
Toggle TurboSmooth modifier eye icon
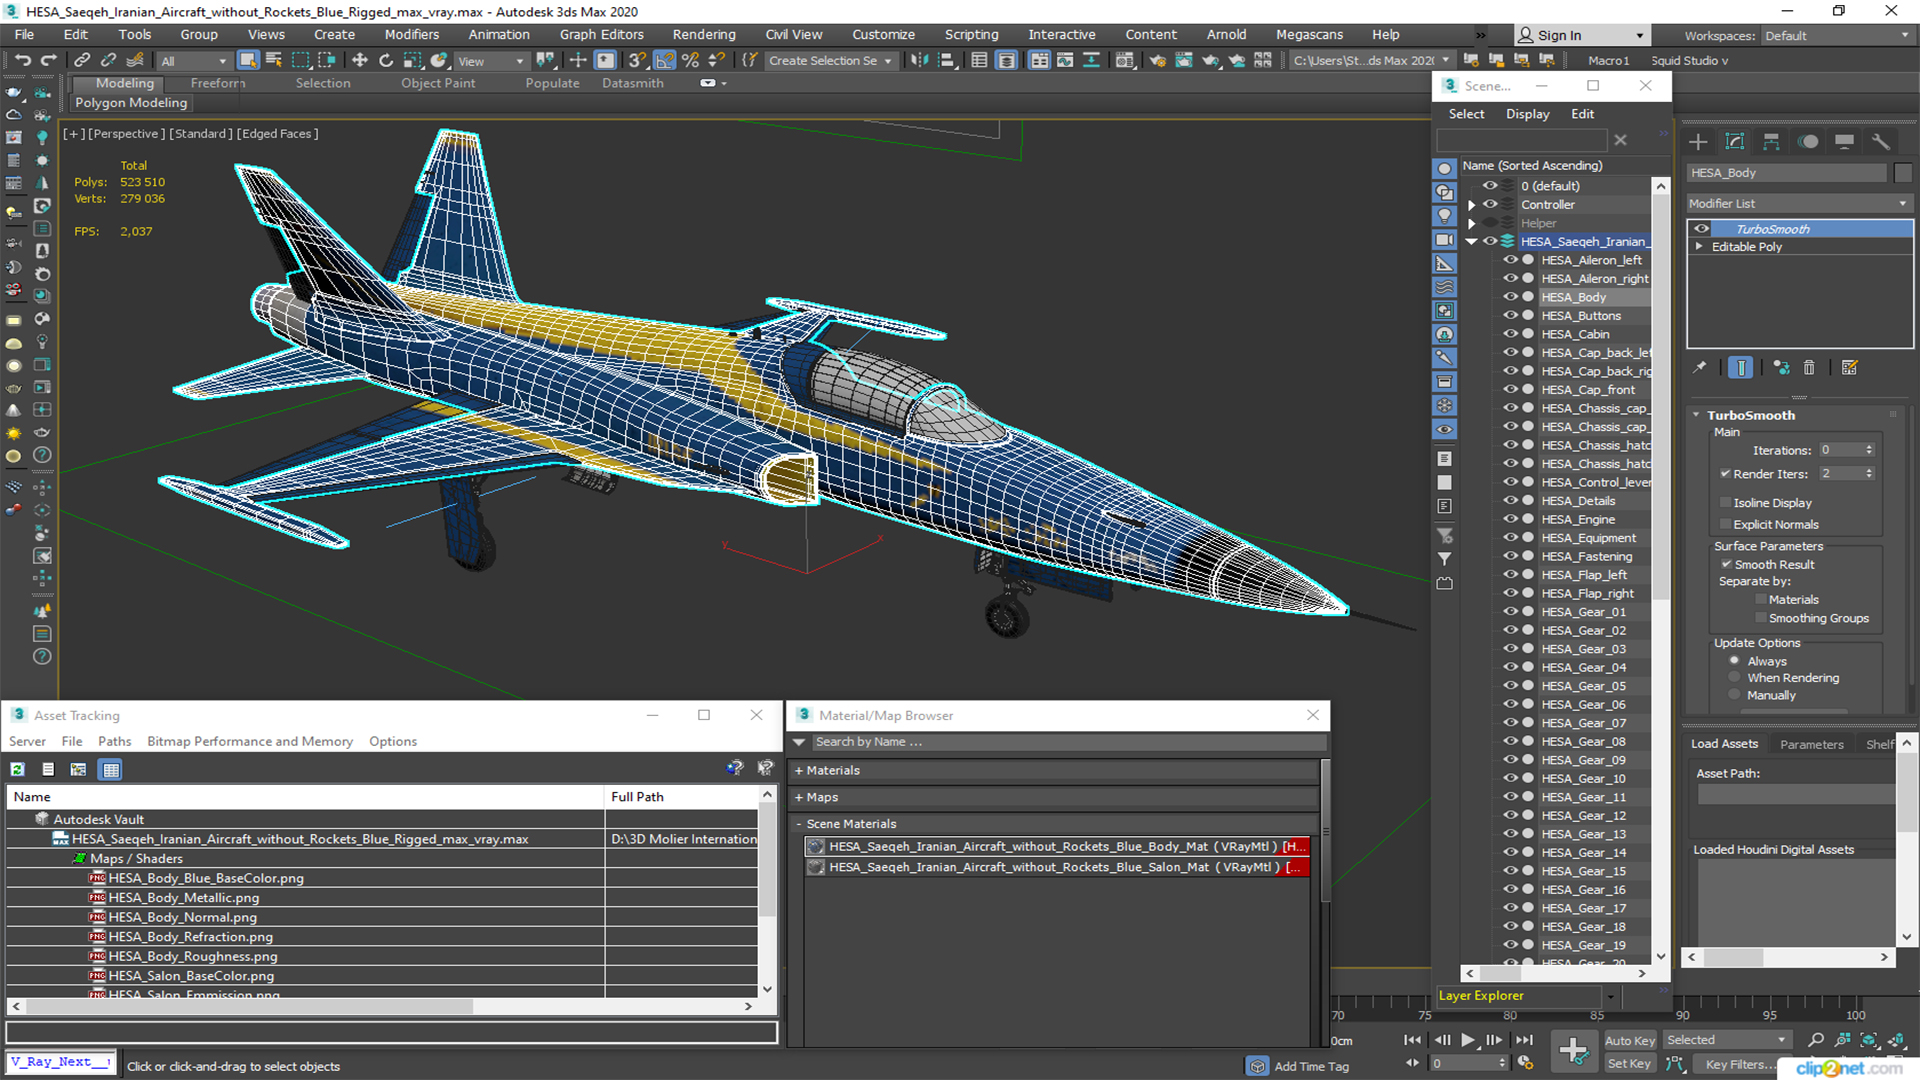1701,229
